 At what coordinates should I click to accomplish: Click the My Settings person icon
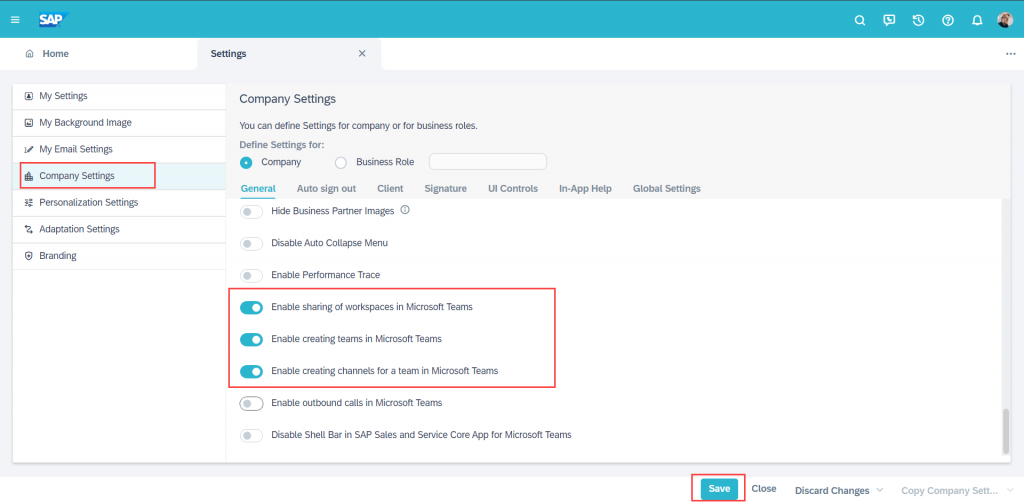pyautogui.click(x=28, y=96)
